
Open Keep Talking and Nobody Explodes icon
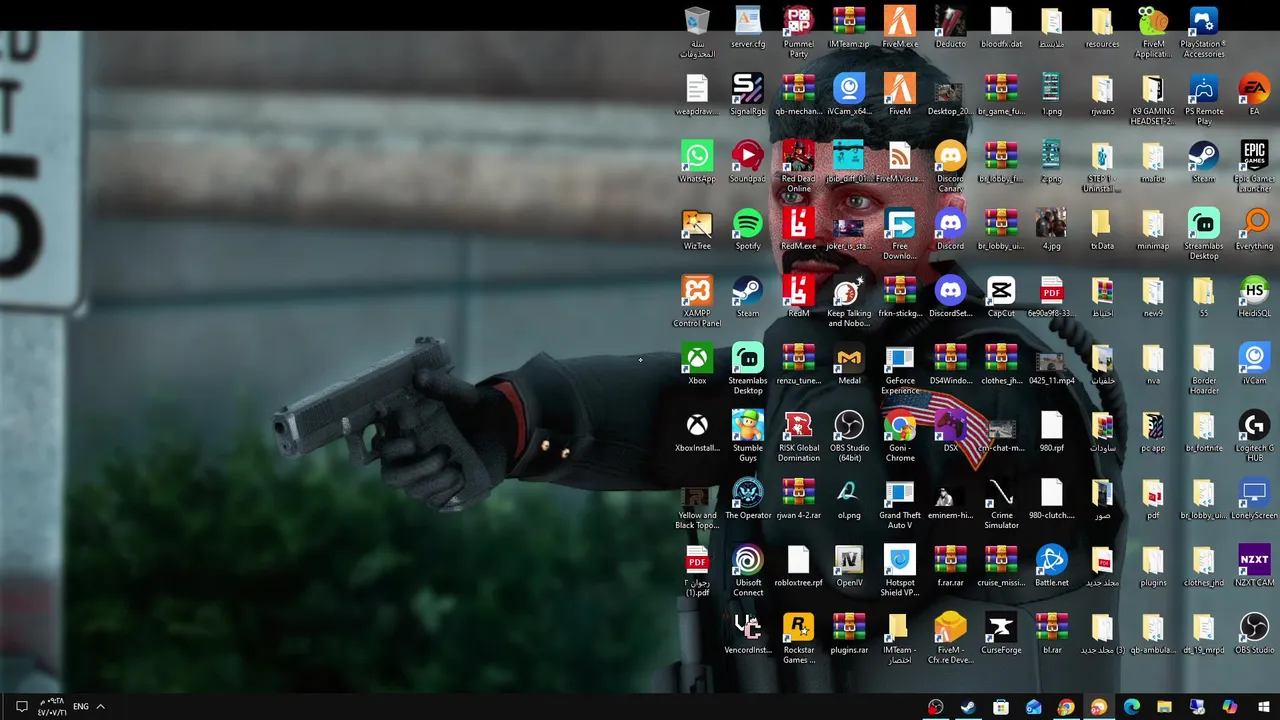click(x=849, y=301)
